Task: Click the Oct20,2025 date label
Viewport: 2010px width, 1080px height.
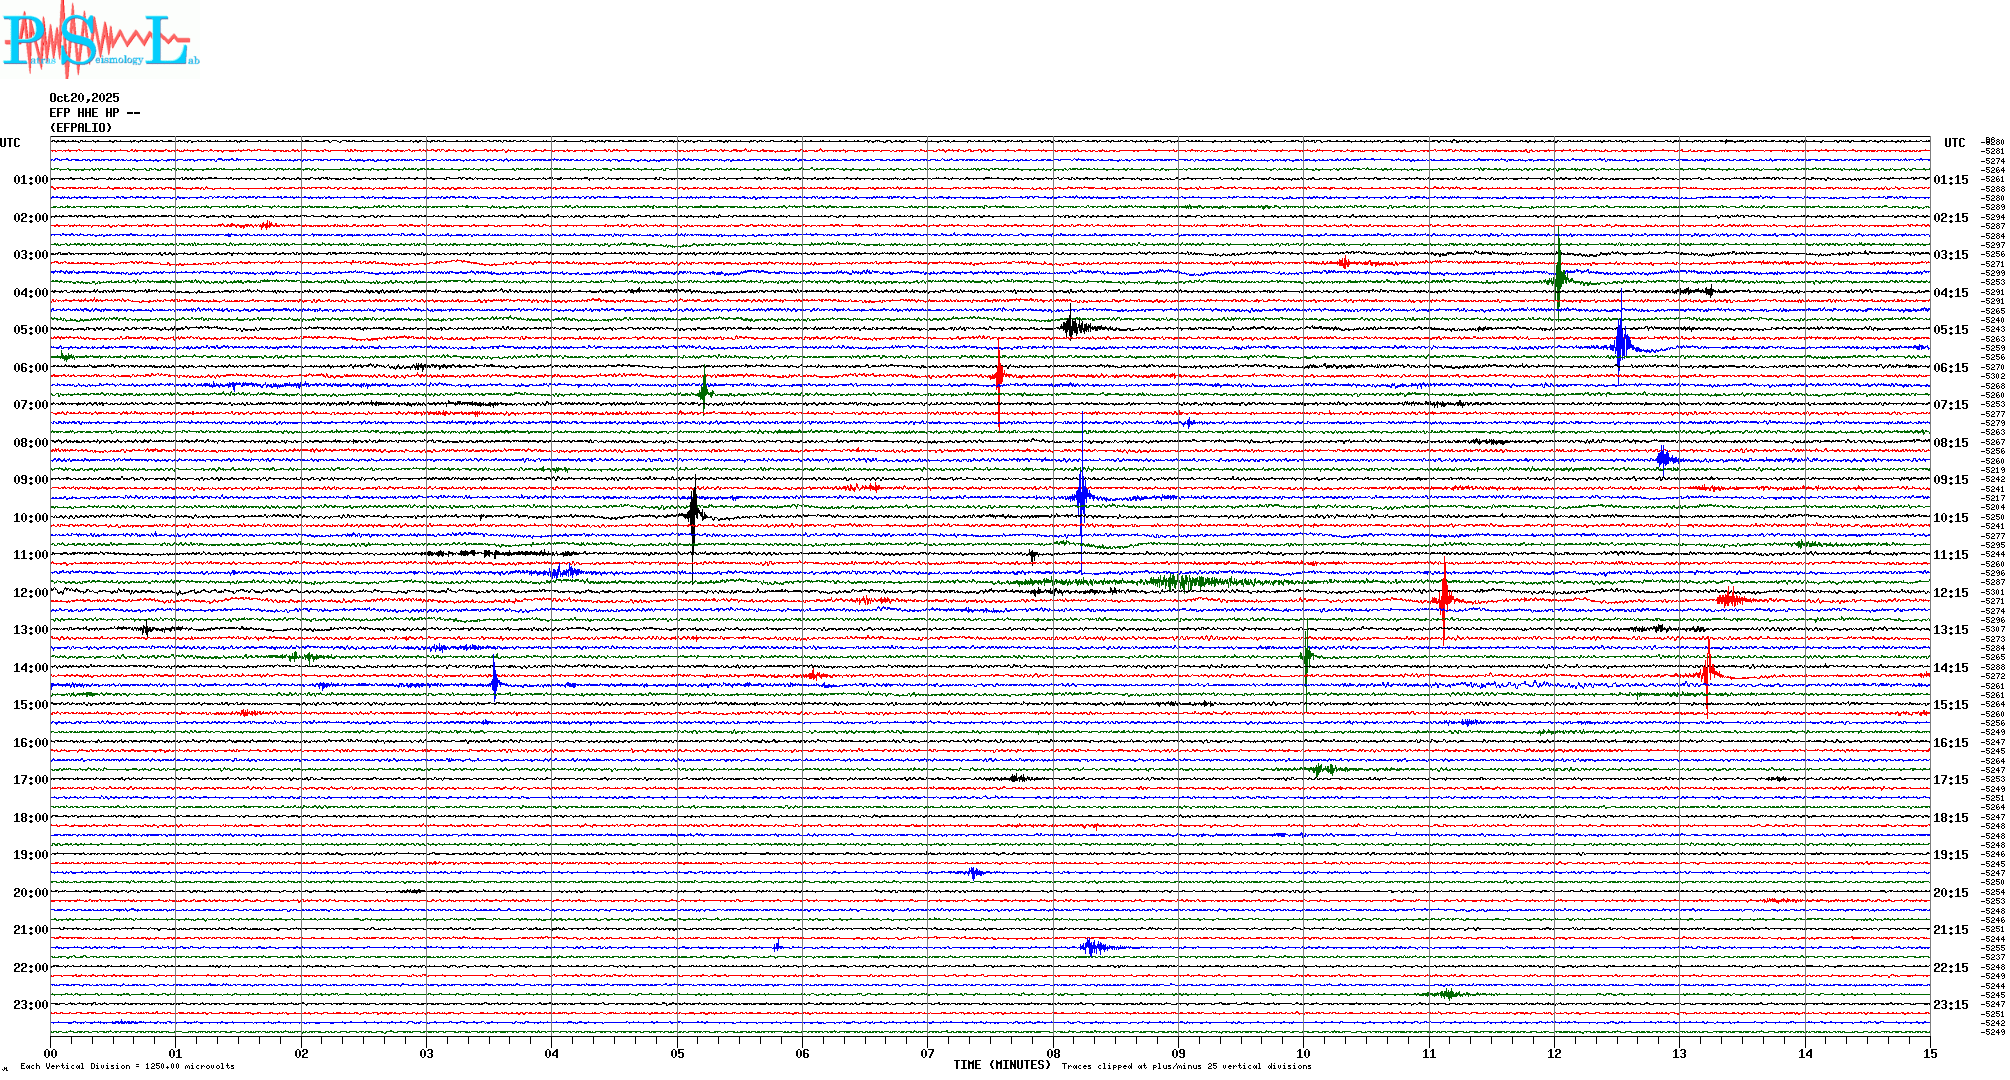Action: click(84, 98)
